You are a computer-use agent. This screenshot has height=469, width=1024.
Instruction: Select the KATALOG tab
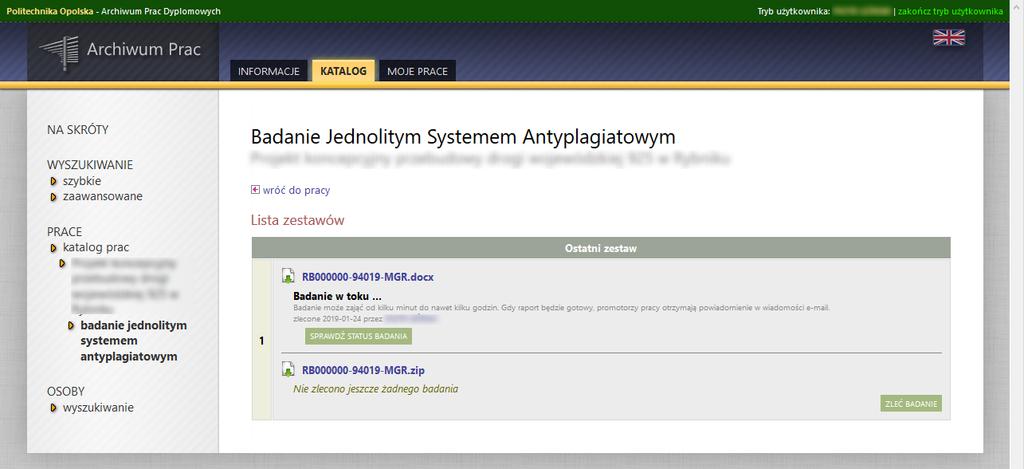tap(344, 71)
